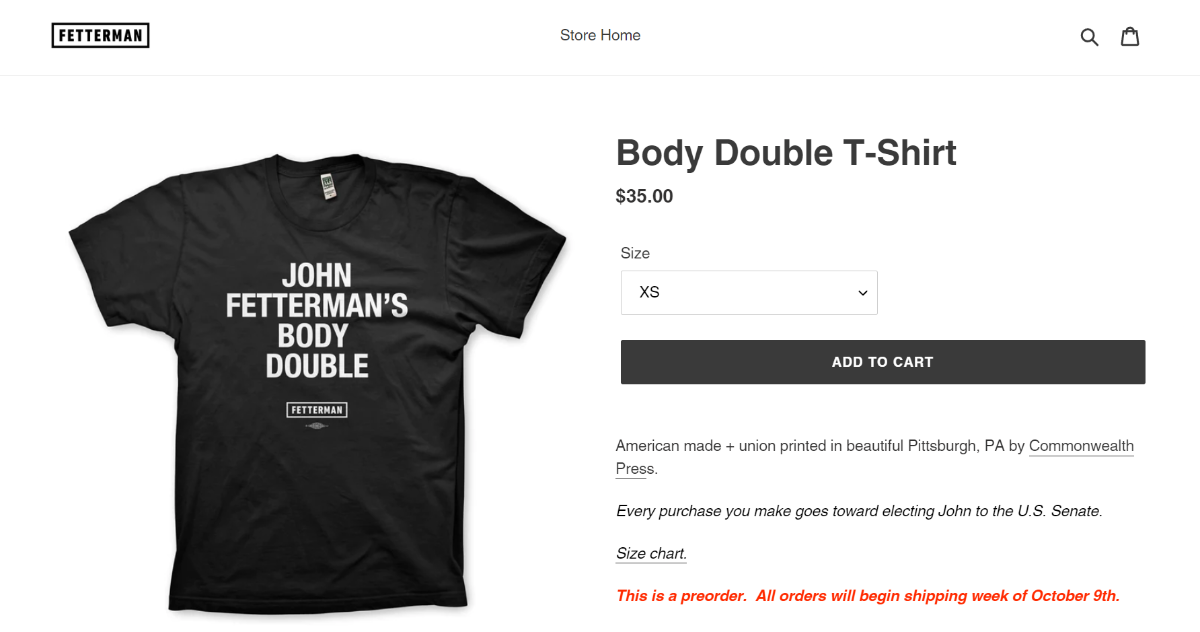
Task: Click the Size field label
Action: [635, 253]
